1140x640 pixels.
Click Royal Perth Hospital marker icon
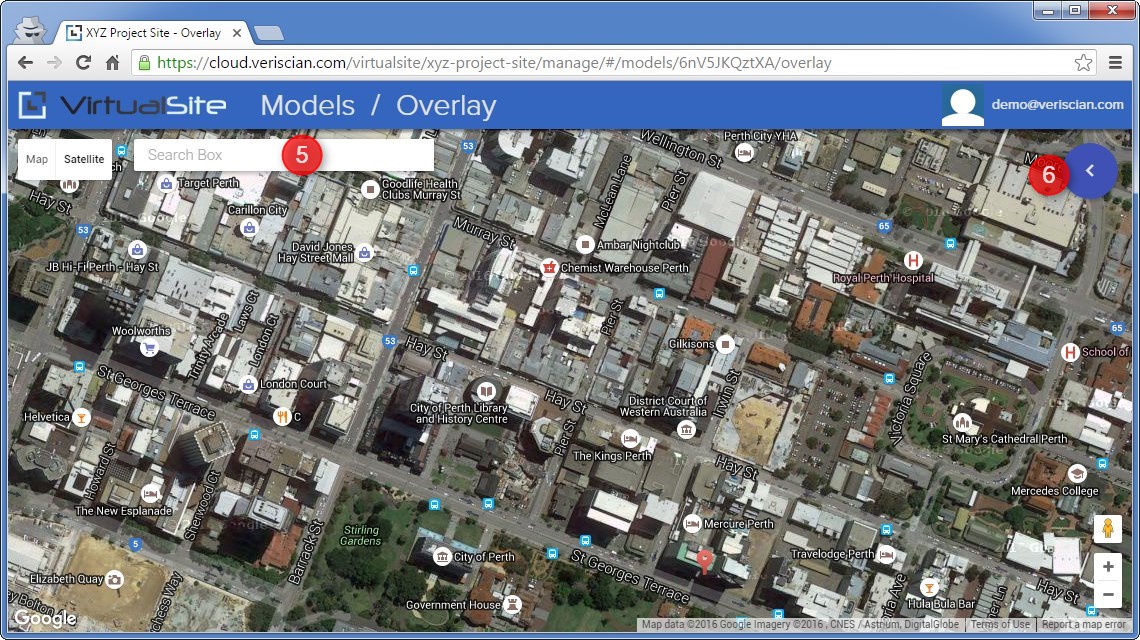tap(913, 260)
